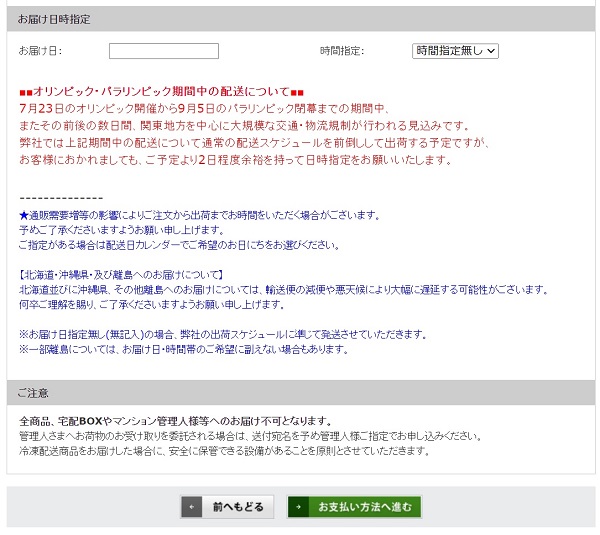Viewport: 600px width, 535px height.
Task: Click the お届け日 date input field
Action: tap(163, 50)
